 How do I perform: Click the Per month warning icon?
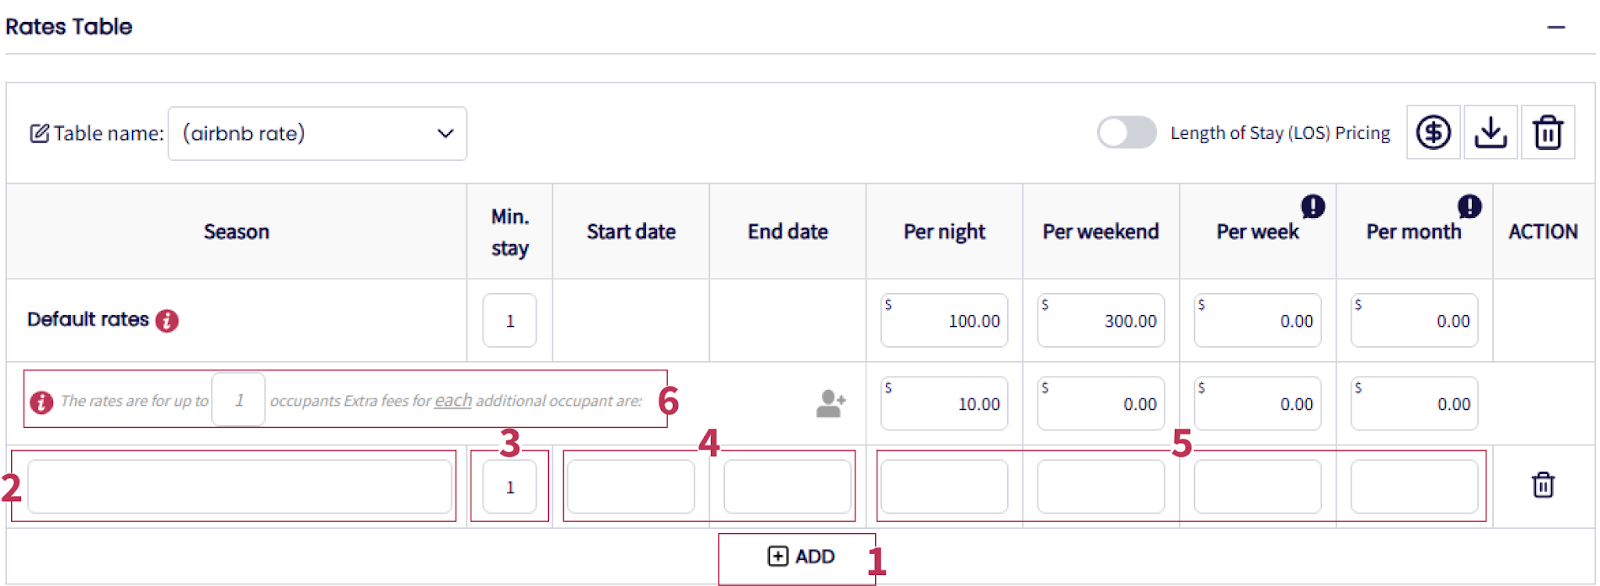click(1469, 206)
